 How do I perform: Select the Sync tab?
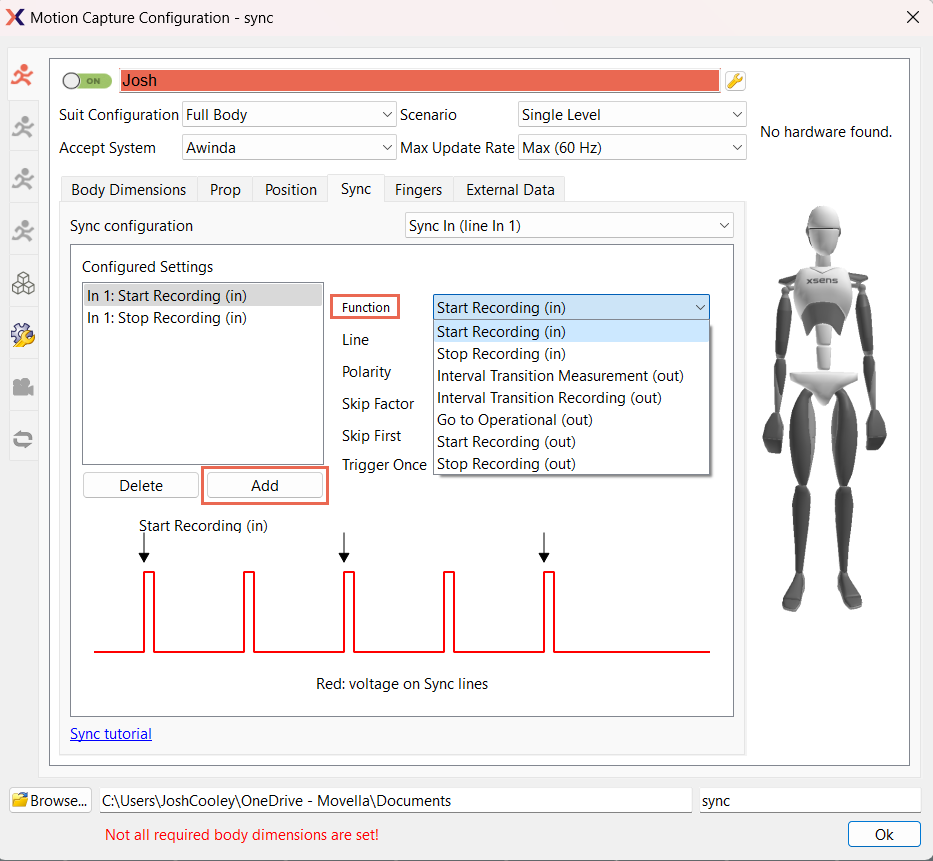point(356,189)
